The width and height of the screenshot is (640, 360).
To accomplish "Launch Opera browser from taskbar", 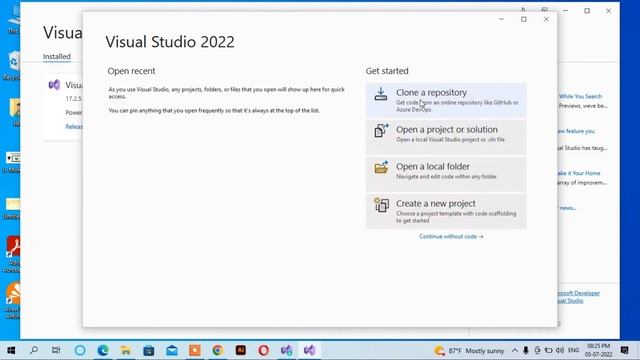I will pyautogui.click(x=264, y=350).
